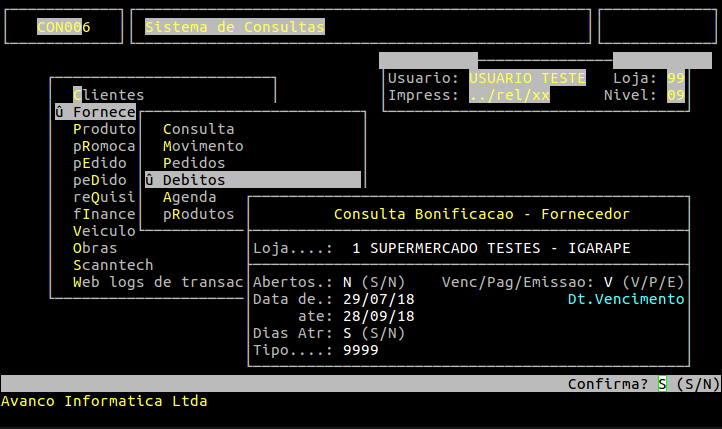Select the Scanntech menu option
The image size is (722, 429).
[112, 265]
